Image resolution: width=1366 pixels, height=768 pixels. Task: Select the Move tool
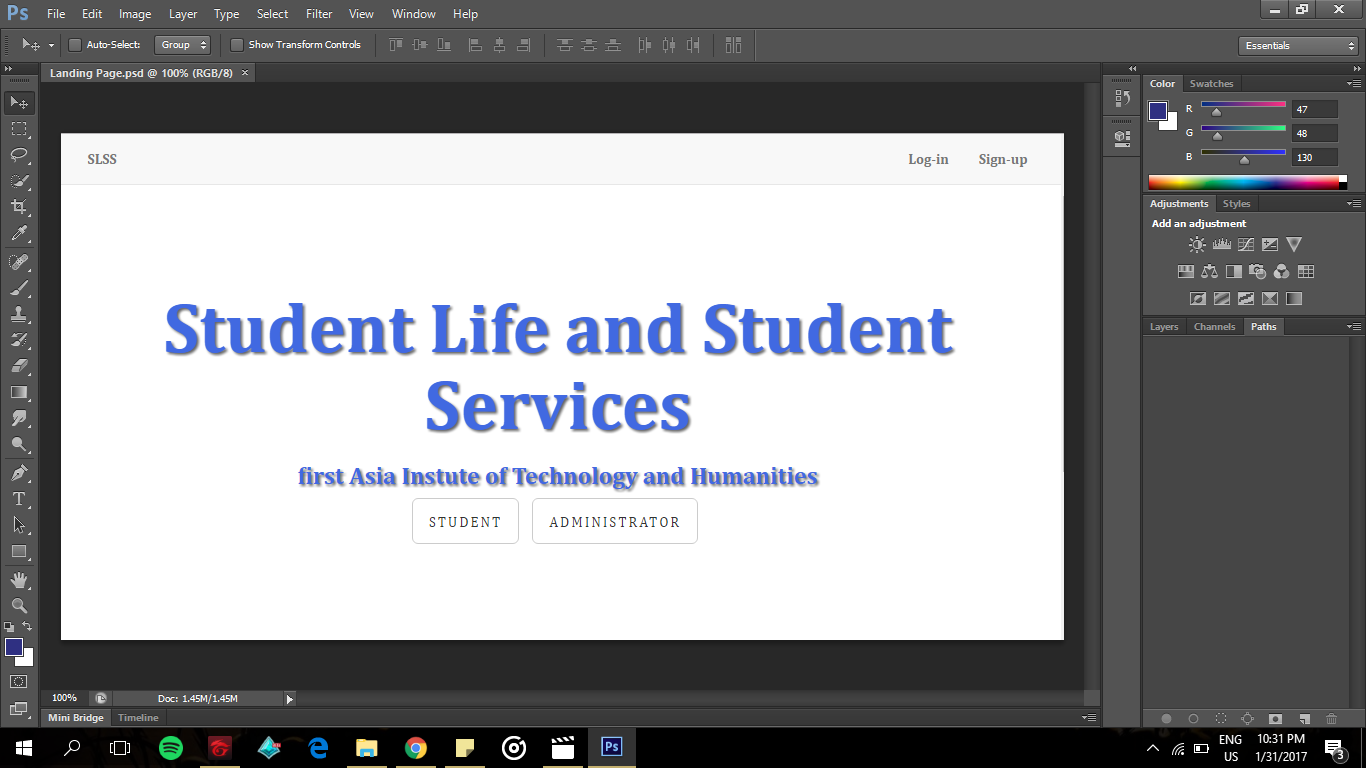(19, 103)
